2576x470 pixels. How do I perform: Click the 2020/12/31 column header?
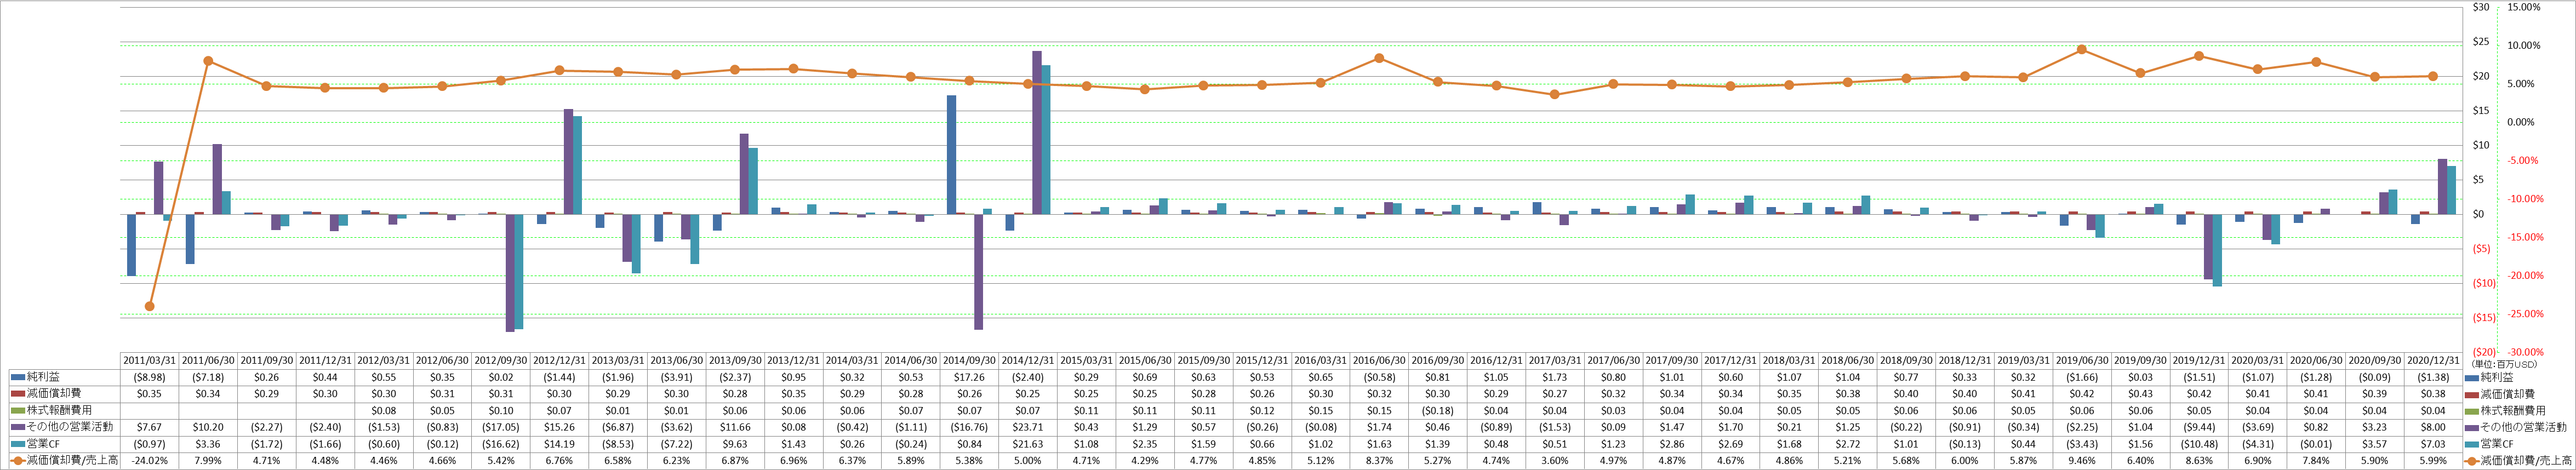click(x=2433, y=360)
